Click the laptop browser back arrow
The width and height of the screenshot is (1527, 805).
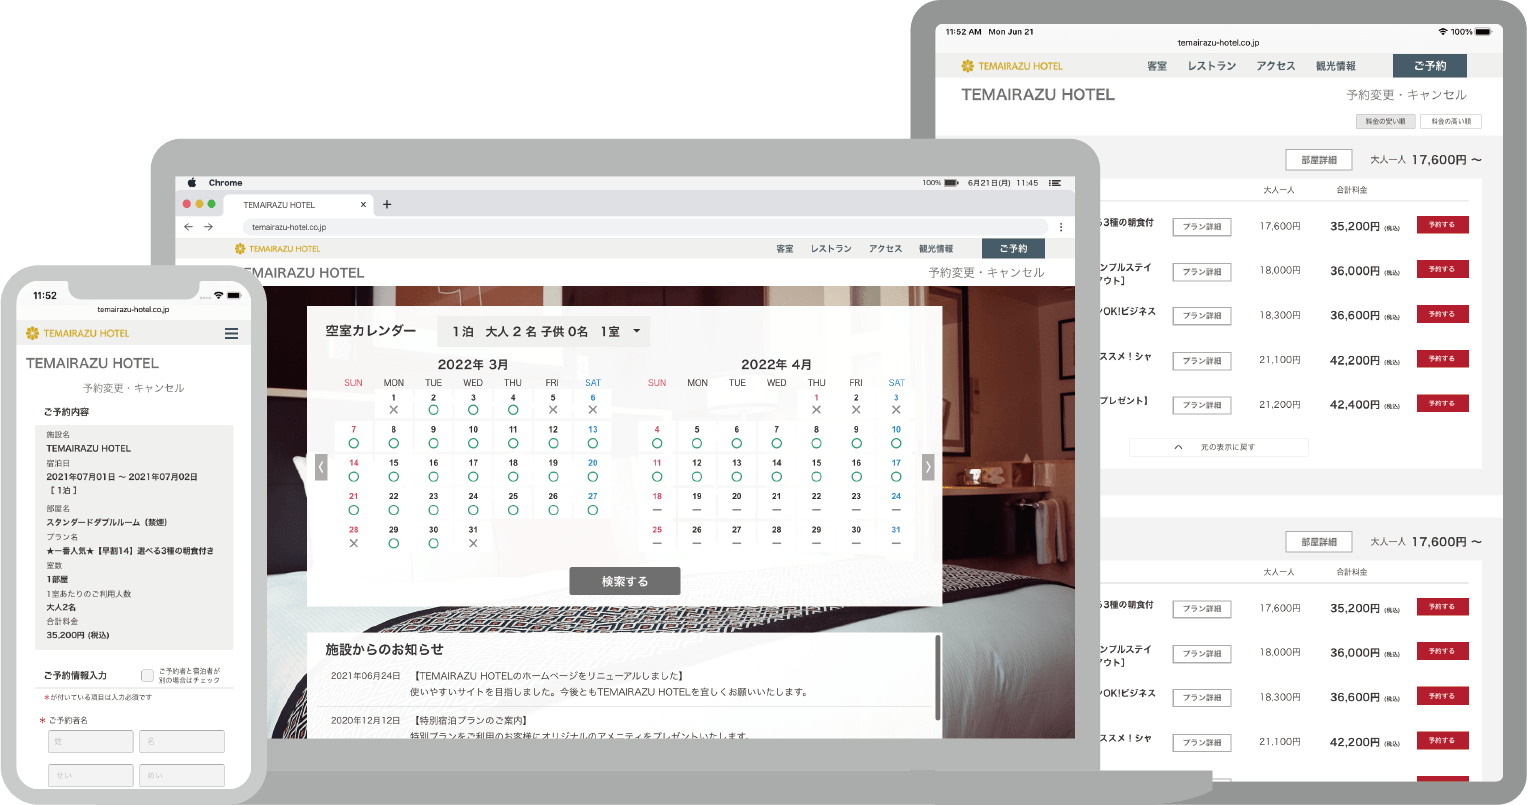tap(188, 227)
